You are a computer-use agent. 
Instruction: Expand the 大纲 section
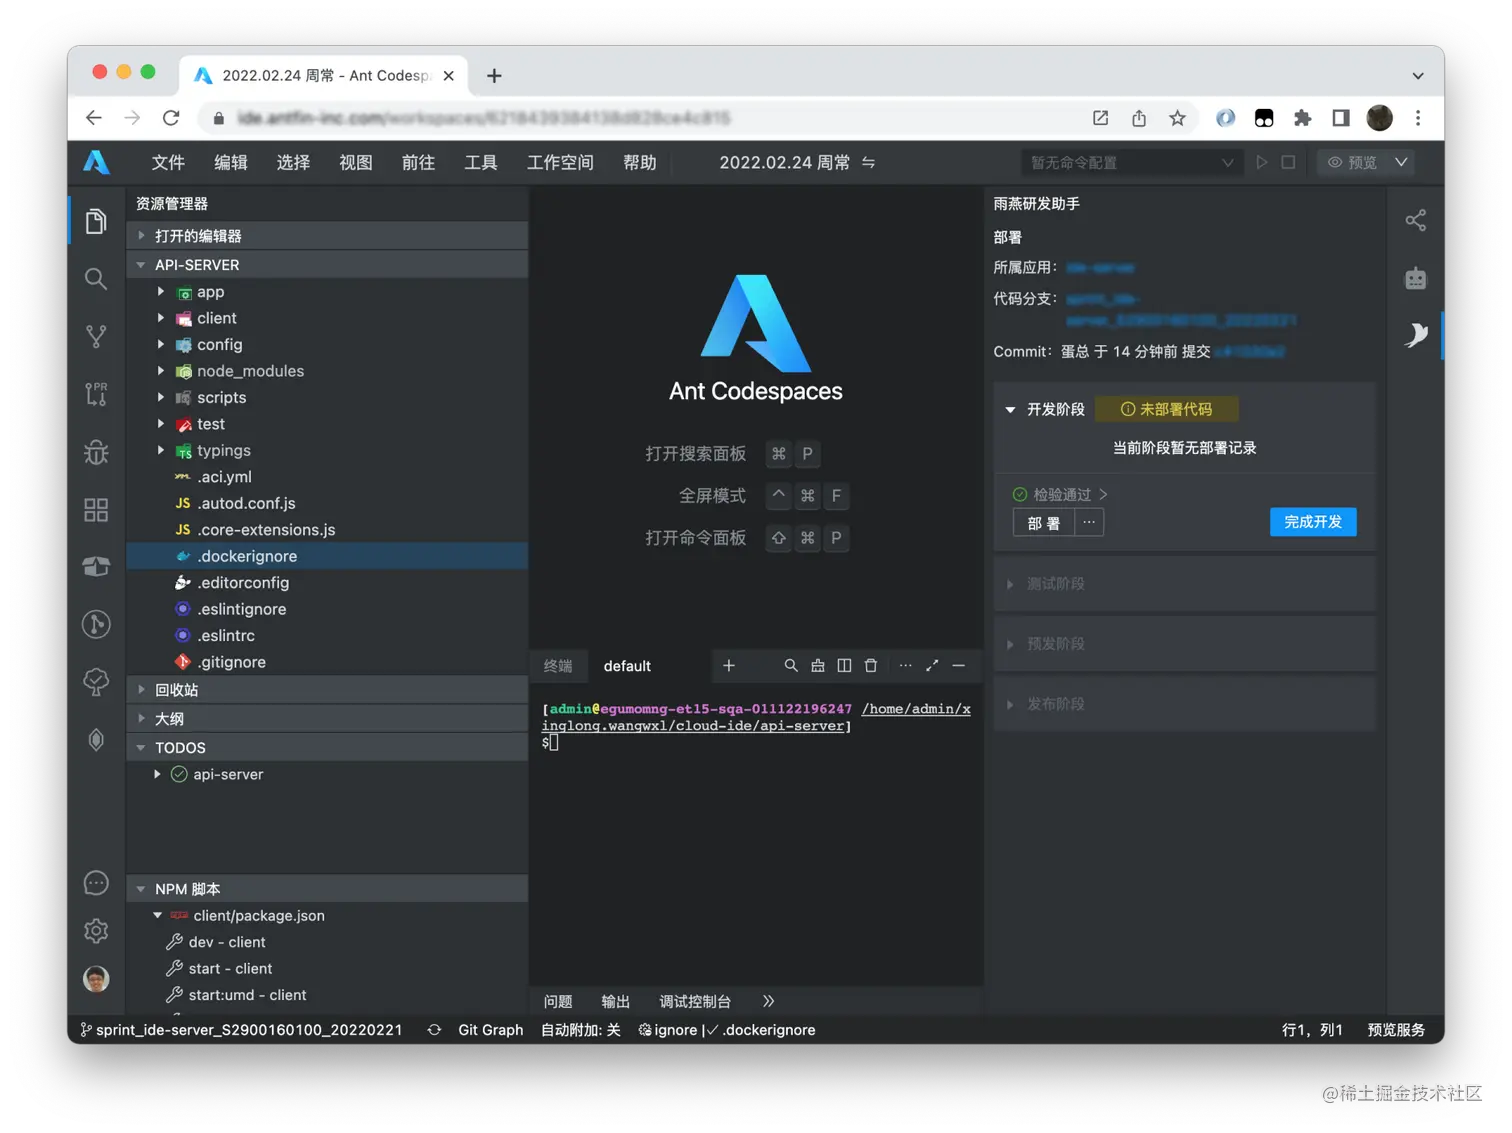(x=327, y=719)
